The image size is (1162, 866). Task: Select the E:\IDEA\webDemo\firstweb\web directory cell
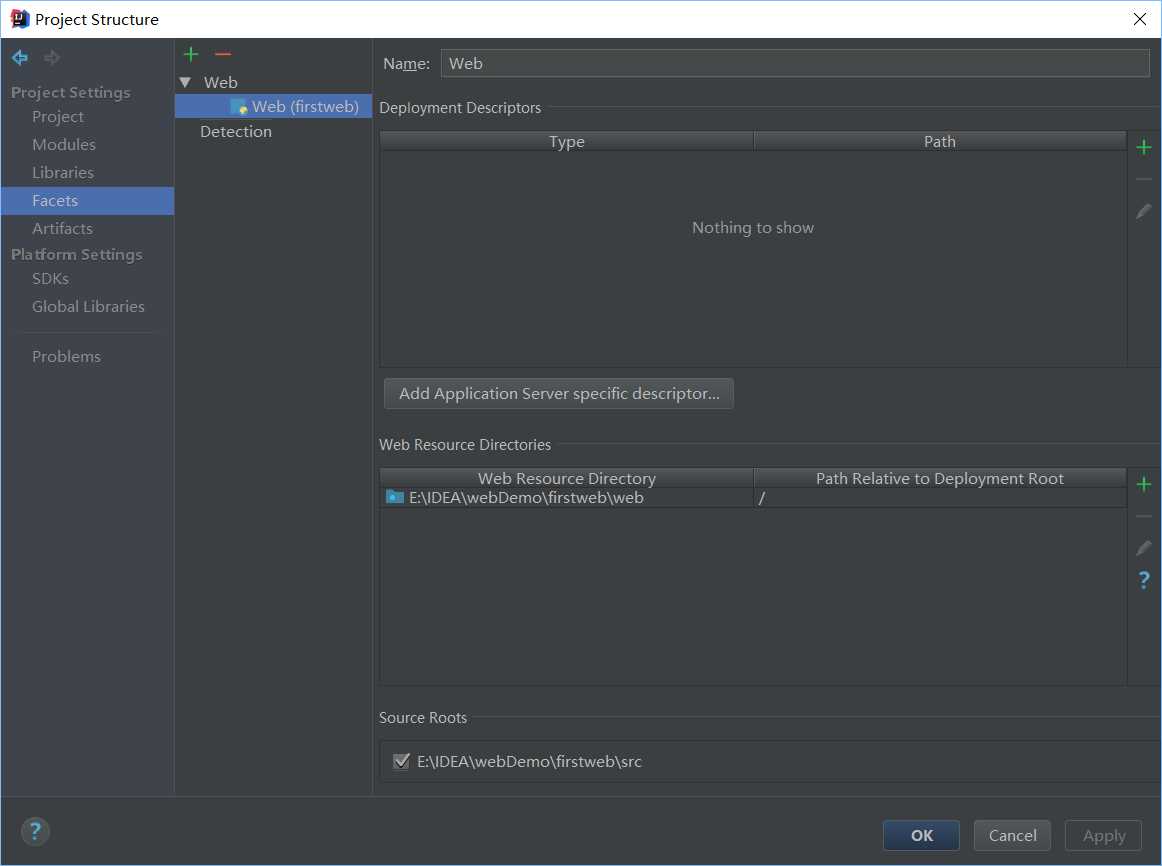pyautogui.click(x=567, y=498)
